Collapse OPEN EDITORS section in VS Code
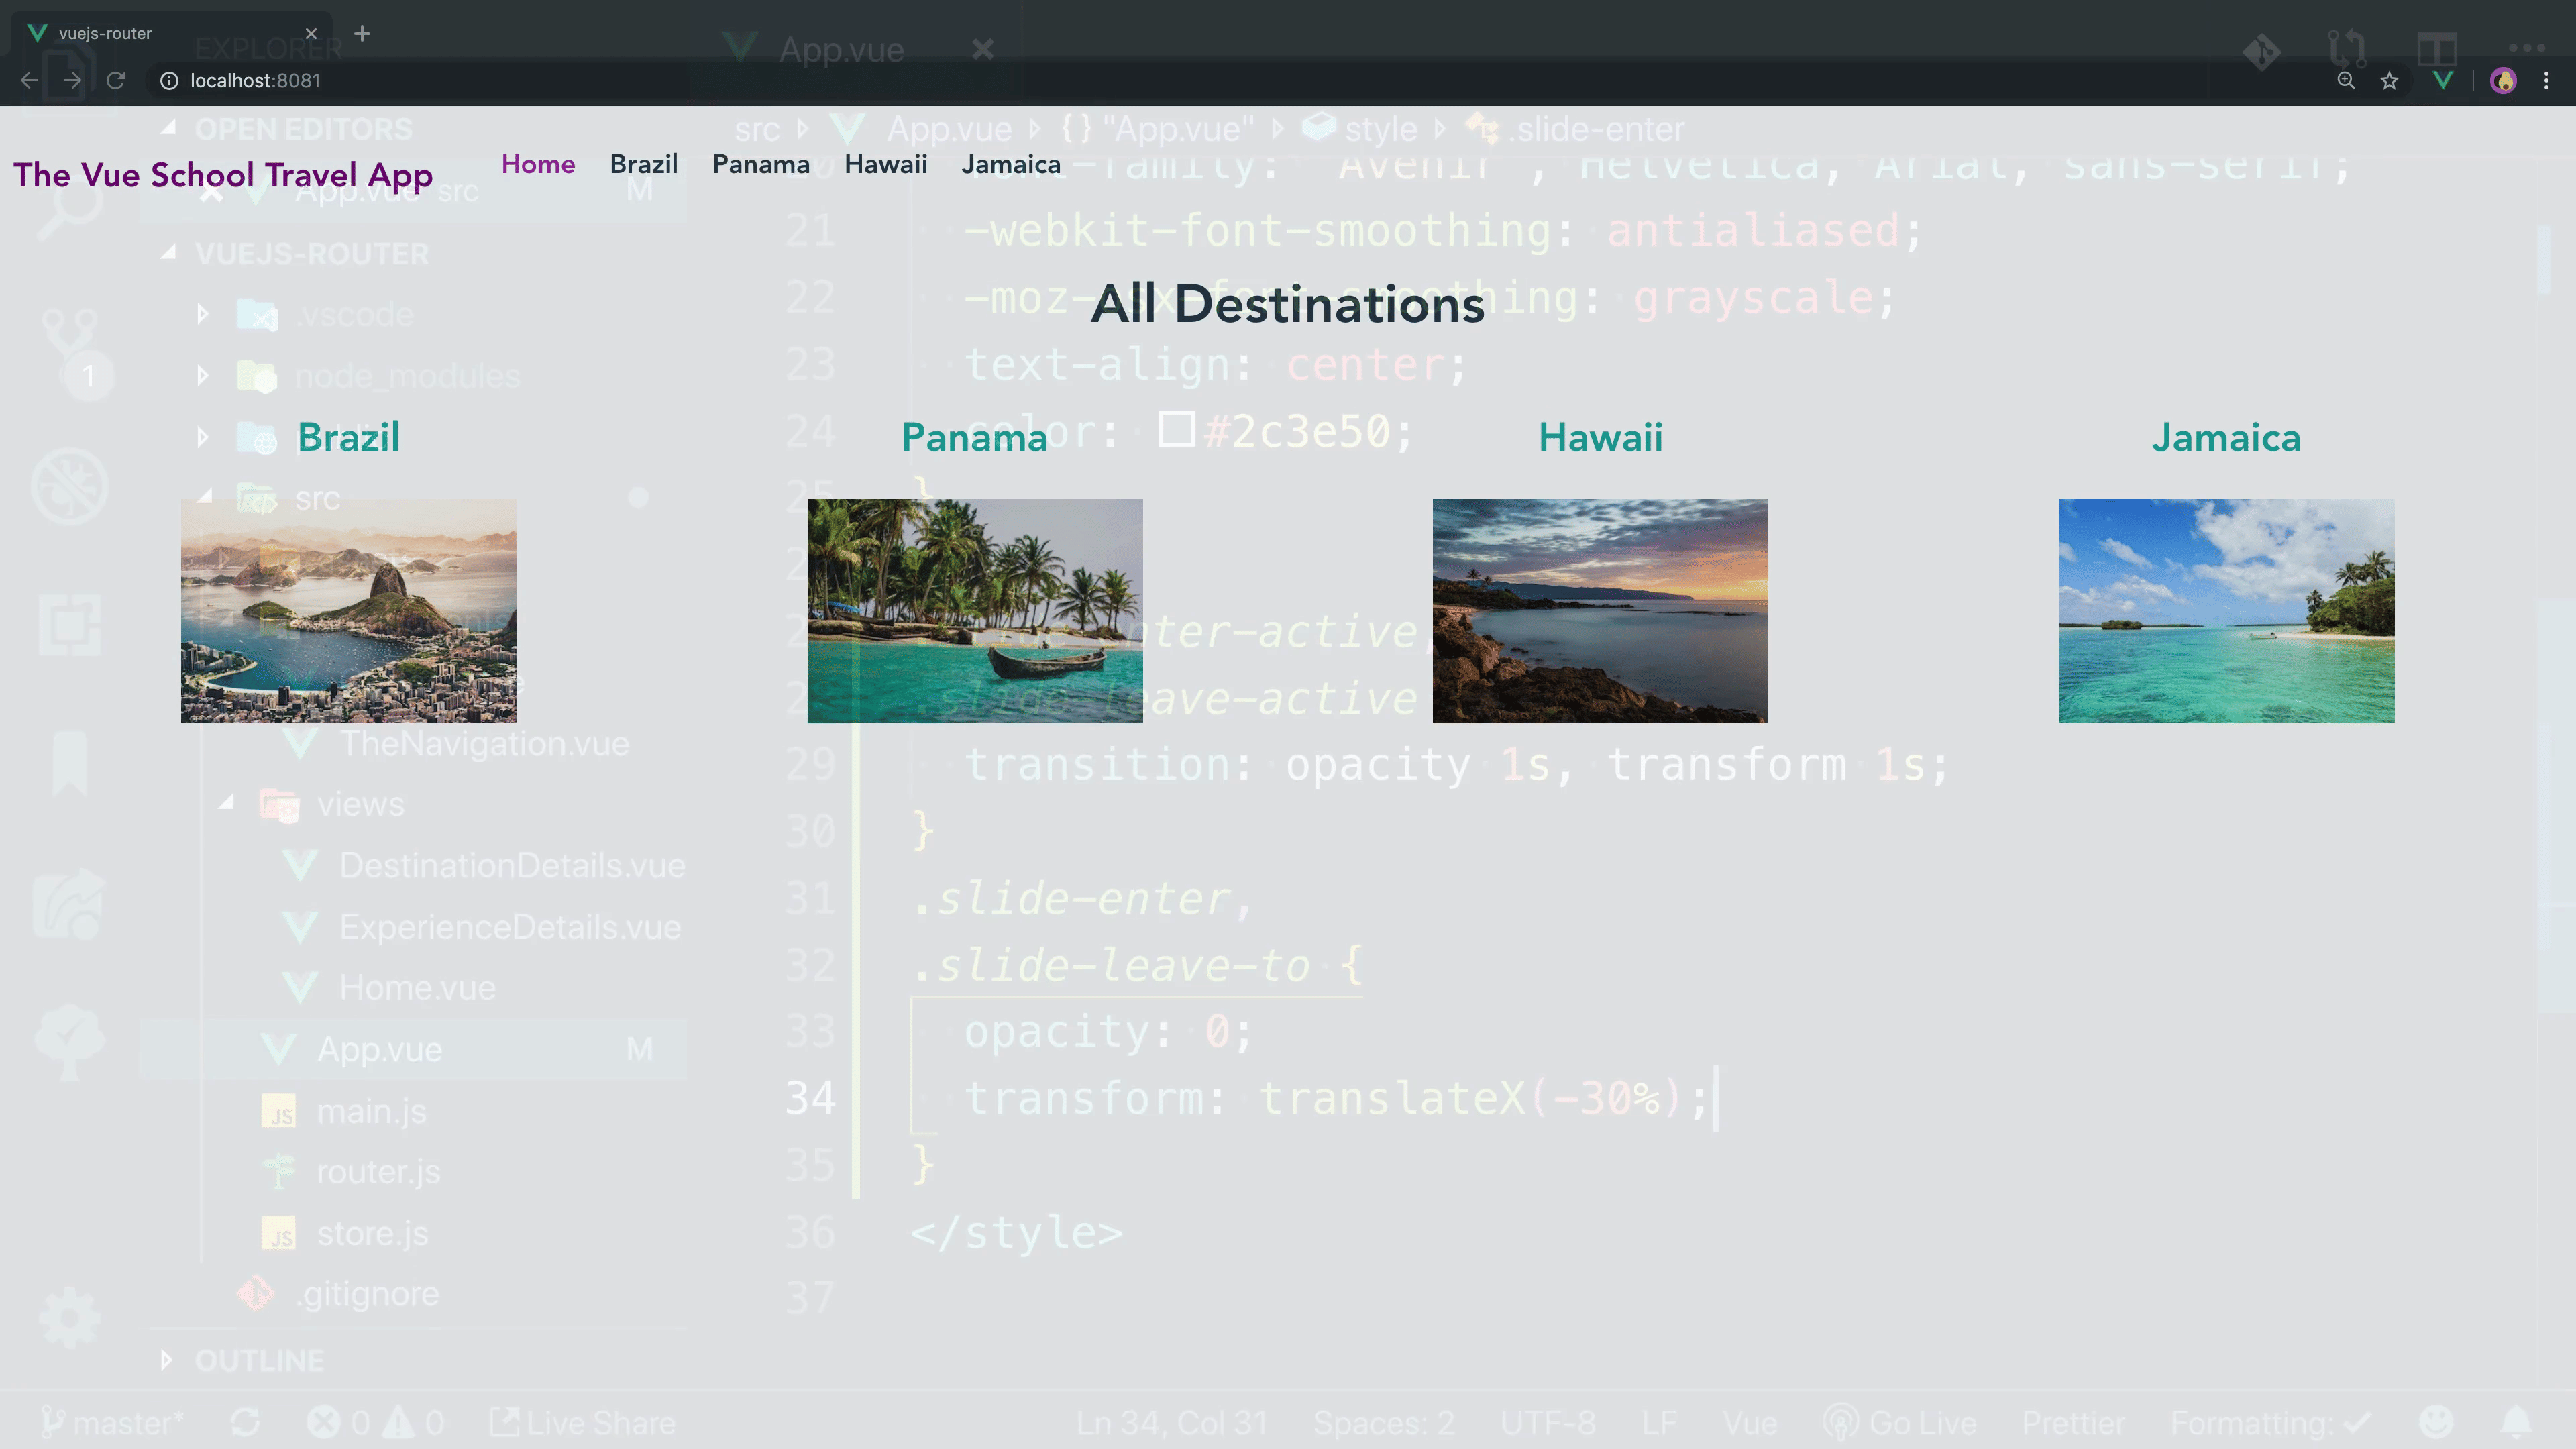This screenshot has width=2576, height=1449. [169, 128]
